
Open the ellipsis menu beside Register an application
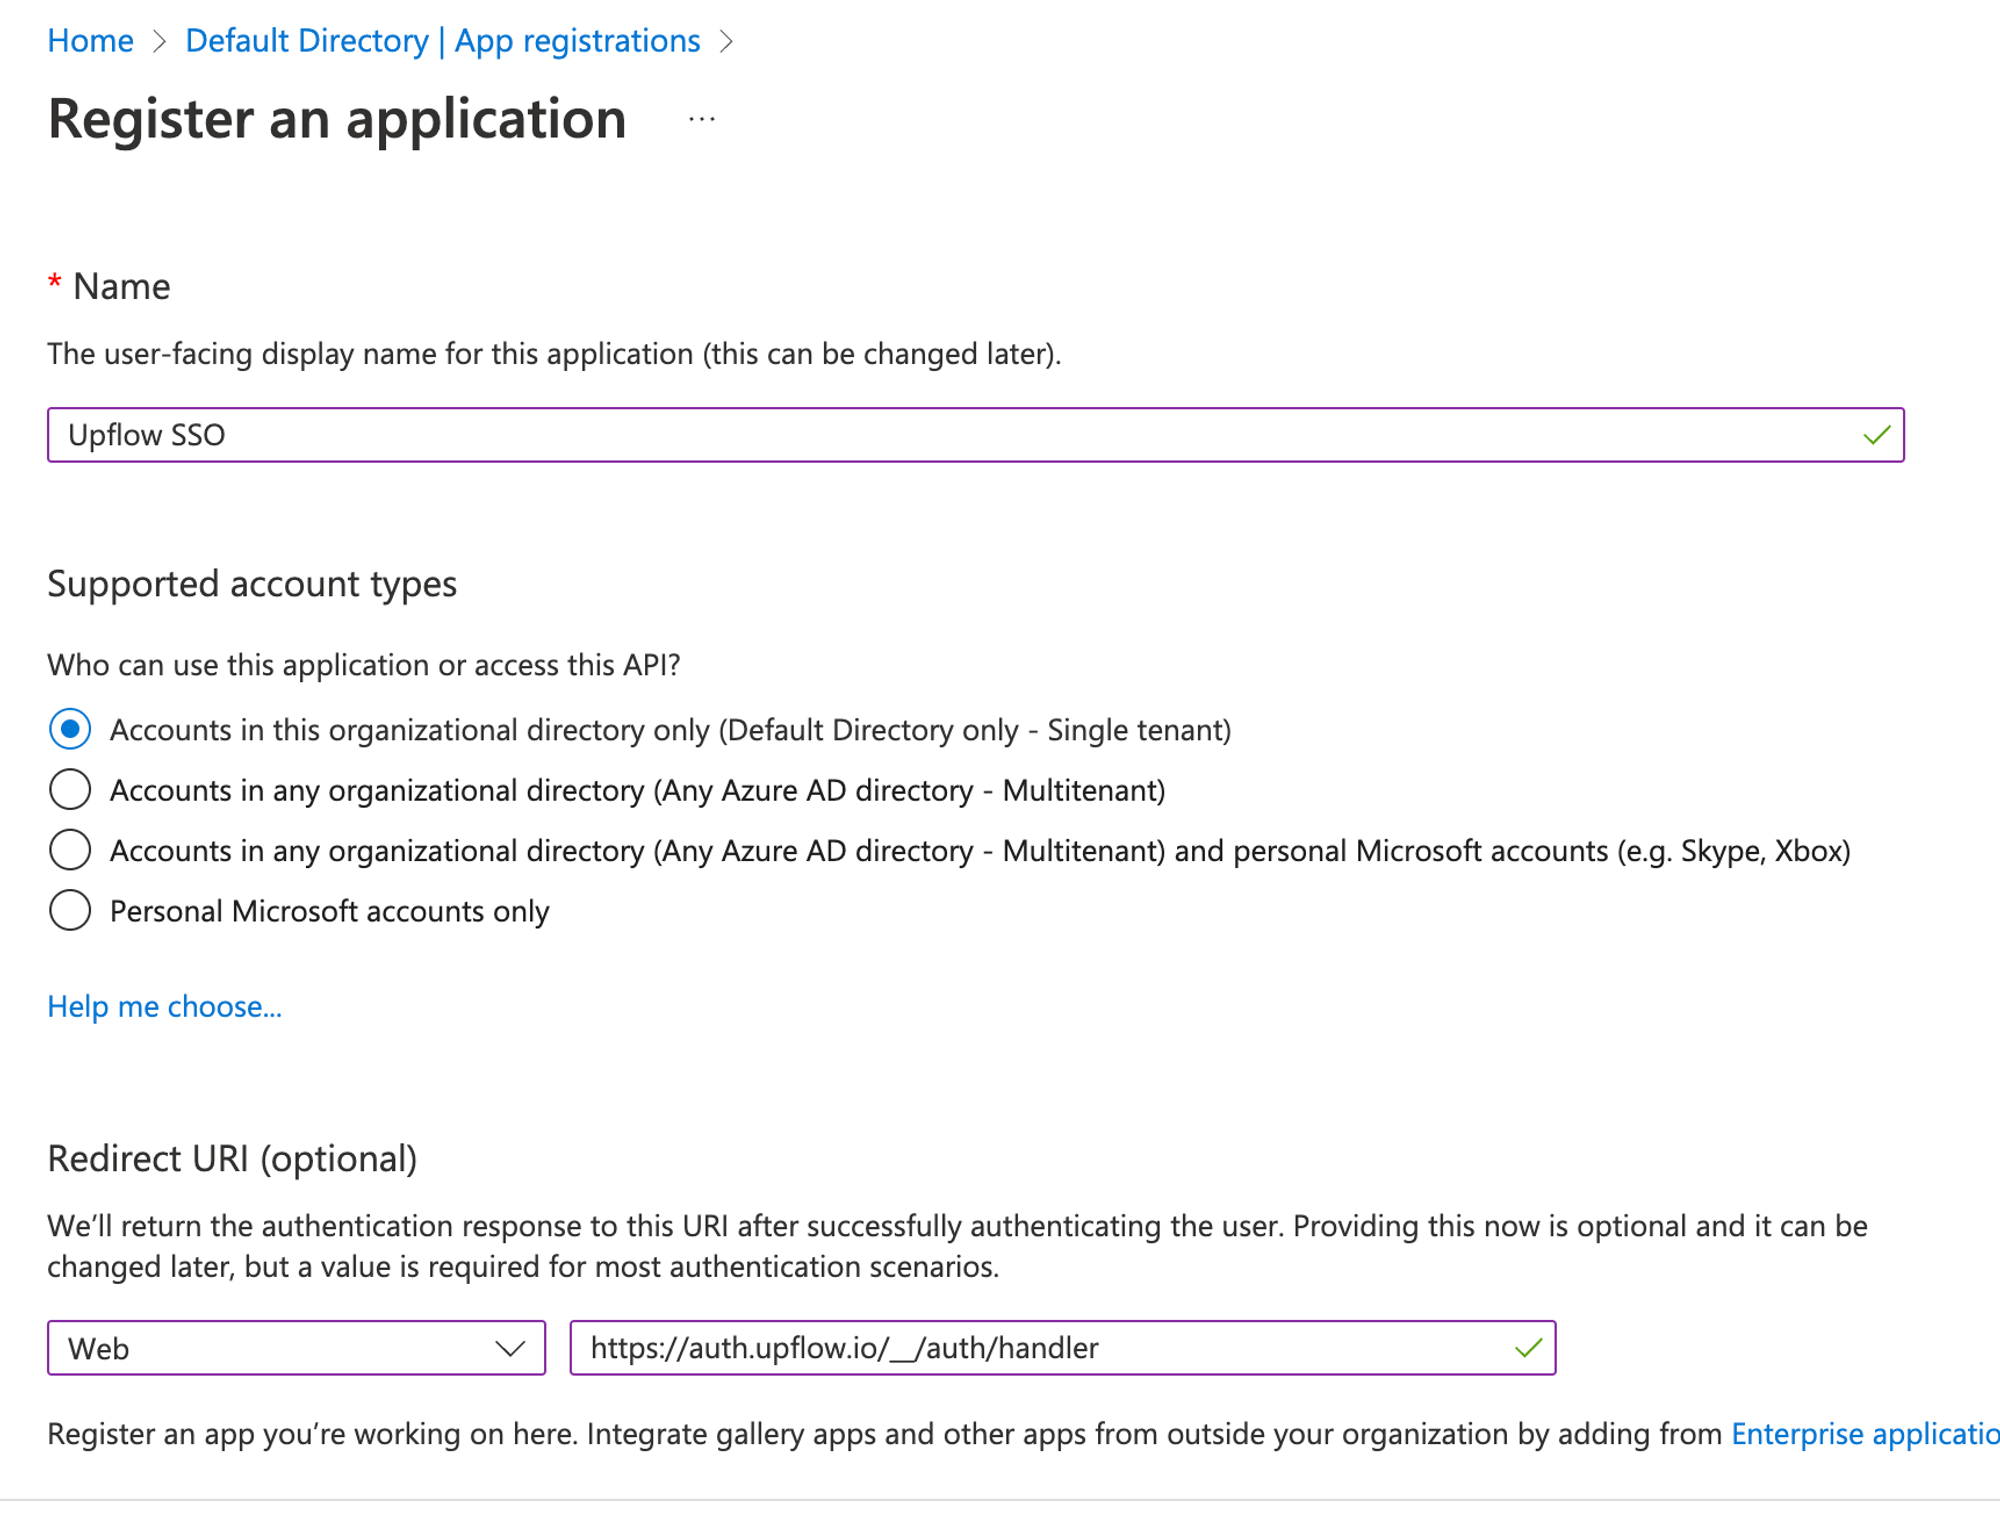click(x=702, y=119)
